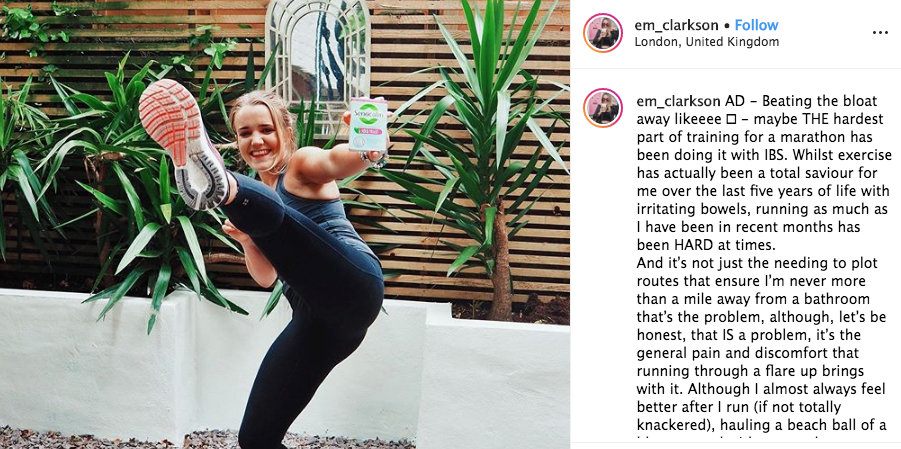Click the Senocalm product box in photo
Image resolution: width=901 pixels, height=449 pixels.
pos(367,124)
